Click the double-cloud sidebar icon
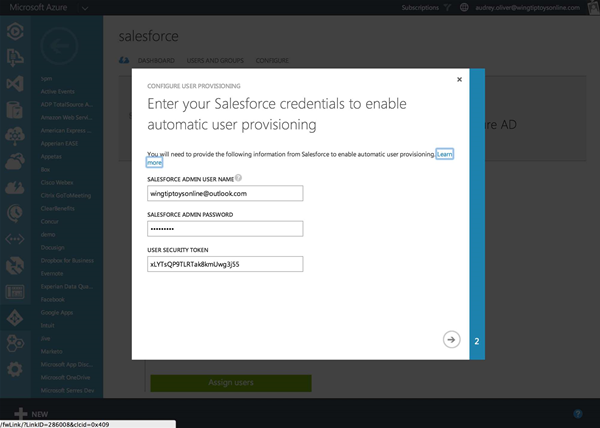Screen dimensions: 600x428 point(15,161)
